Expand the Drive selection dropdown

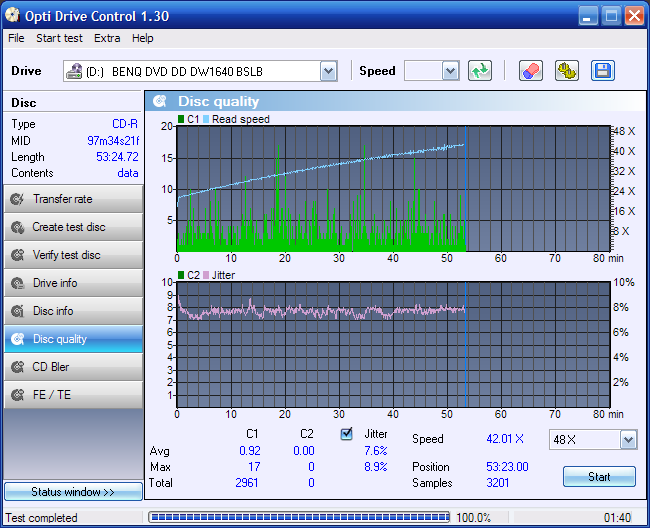click(x=329, y=71)
